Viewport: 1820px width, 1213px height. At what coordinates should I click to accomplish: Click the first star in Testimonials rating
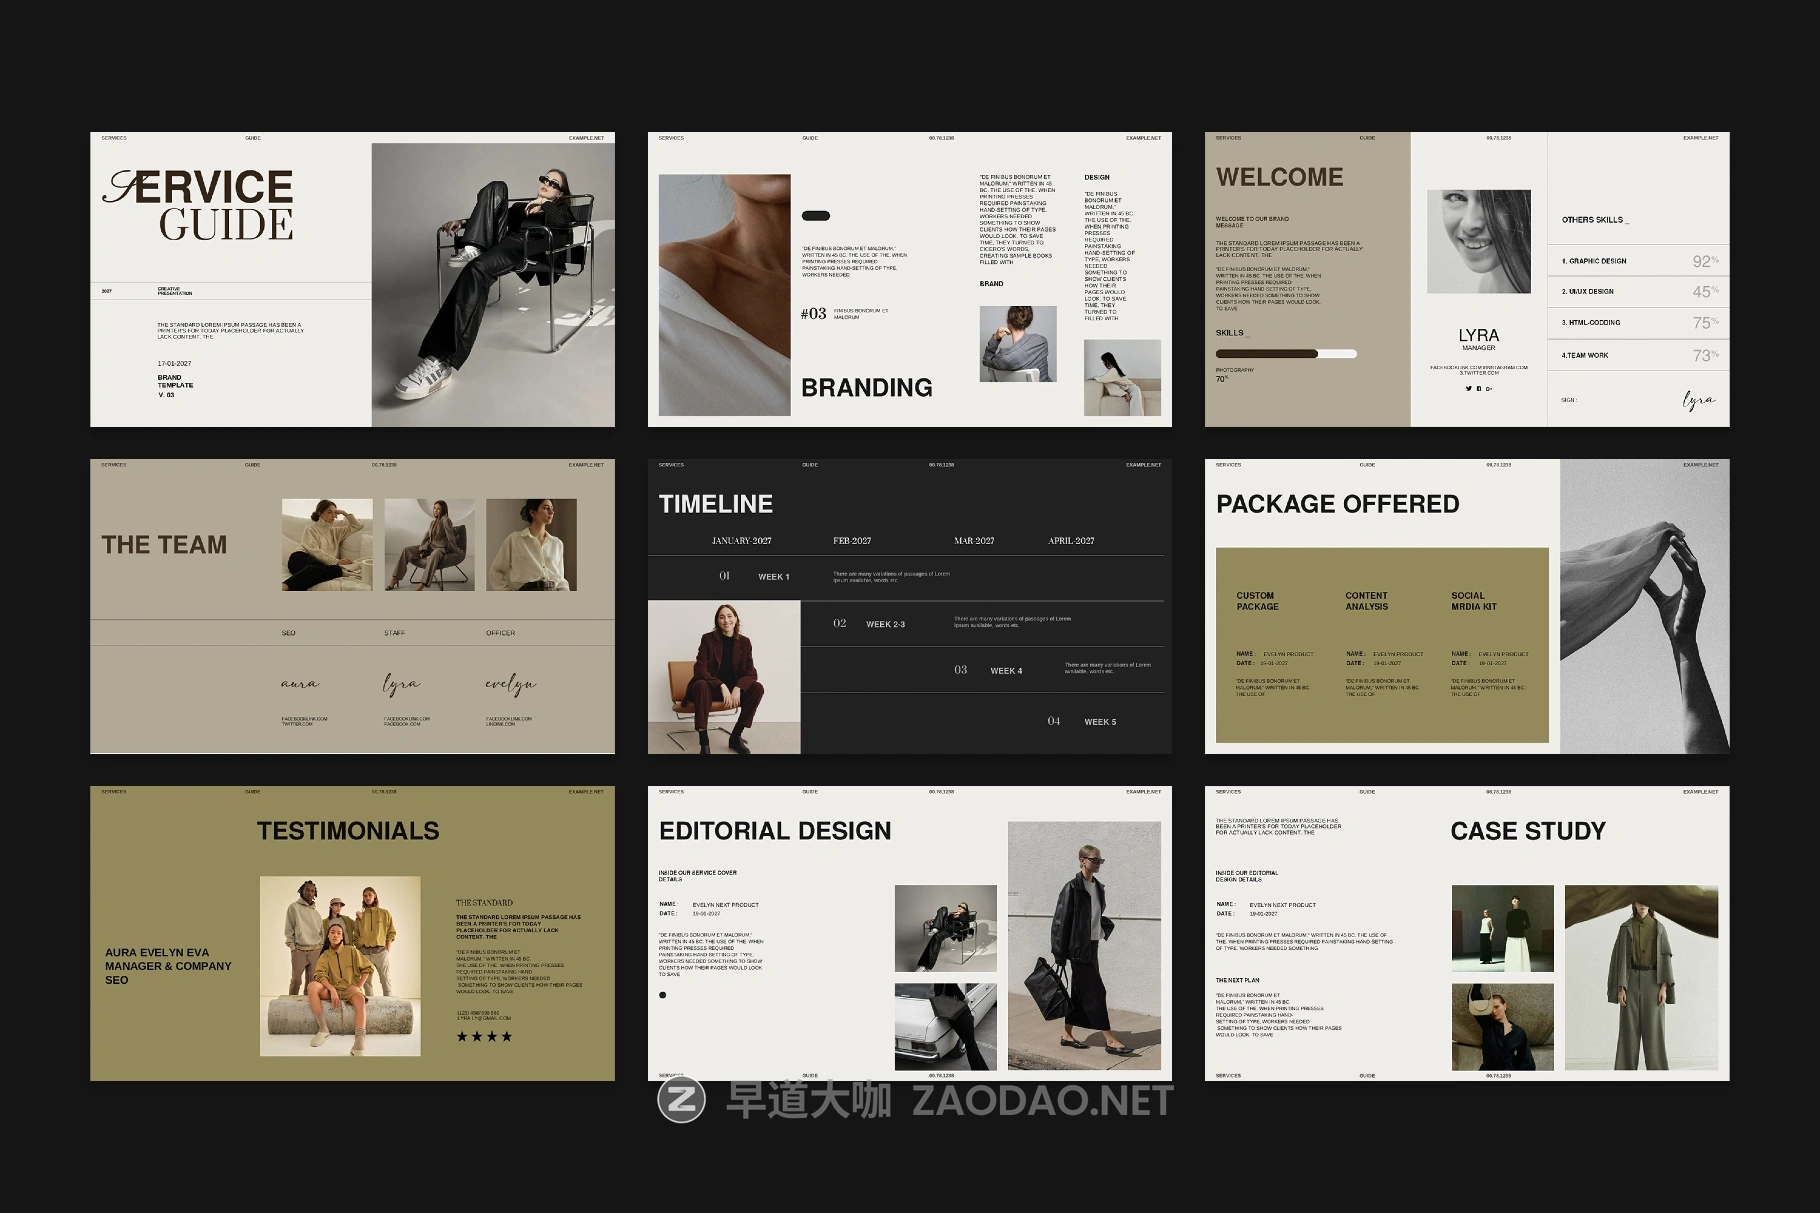(462, 1036)
